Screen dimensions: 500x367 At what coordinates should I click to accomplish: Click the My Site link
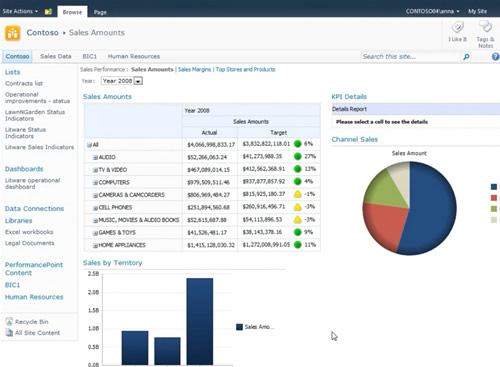click(477, 11)
